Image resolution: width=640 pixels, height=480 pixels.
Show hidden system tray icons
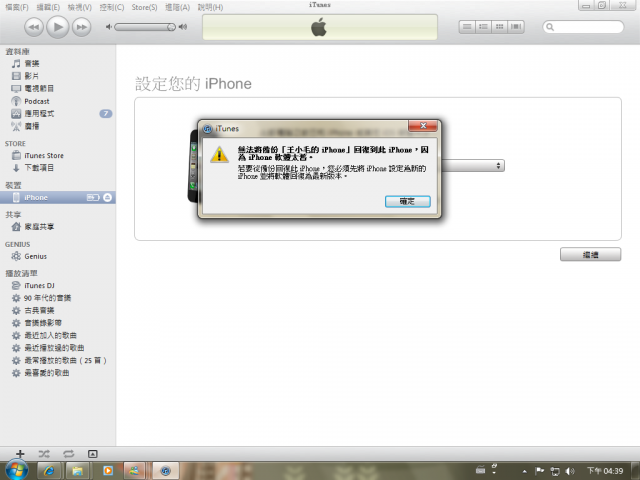pyautogui.click(x=524, y=471)
